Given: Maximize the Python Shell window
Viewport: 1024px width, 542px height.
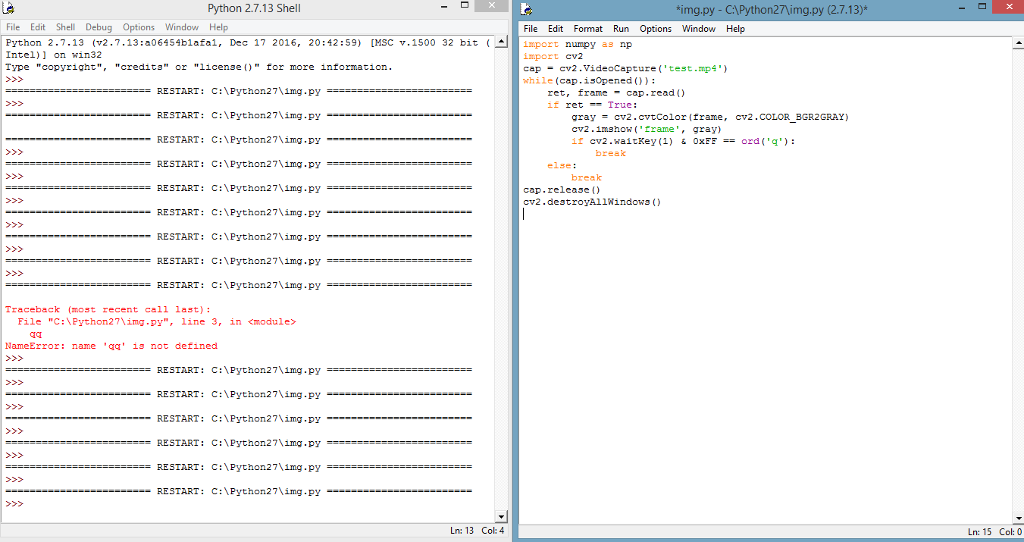Looking at the screenshot, I should coord(465,6).
